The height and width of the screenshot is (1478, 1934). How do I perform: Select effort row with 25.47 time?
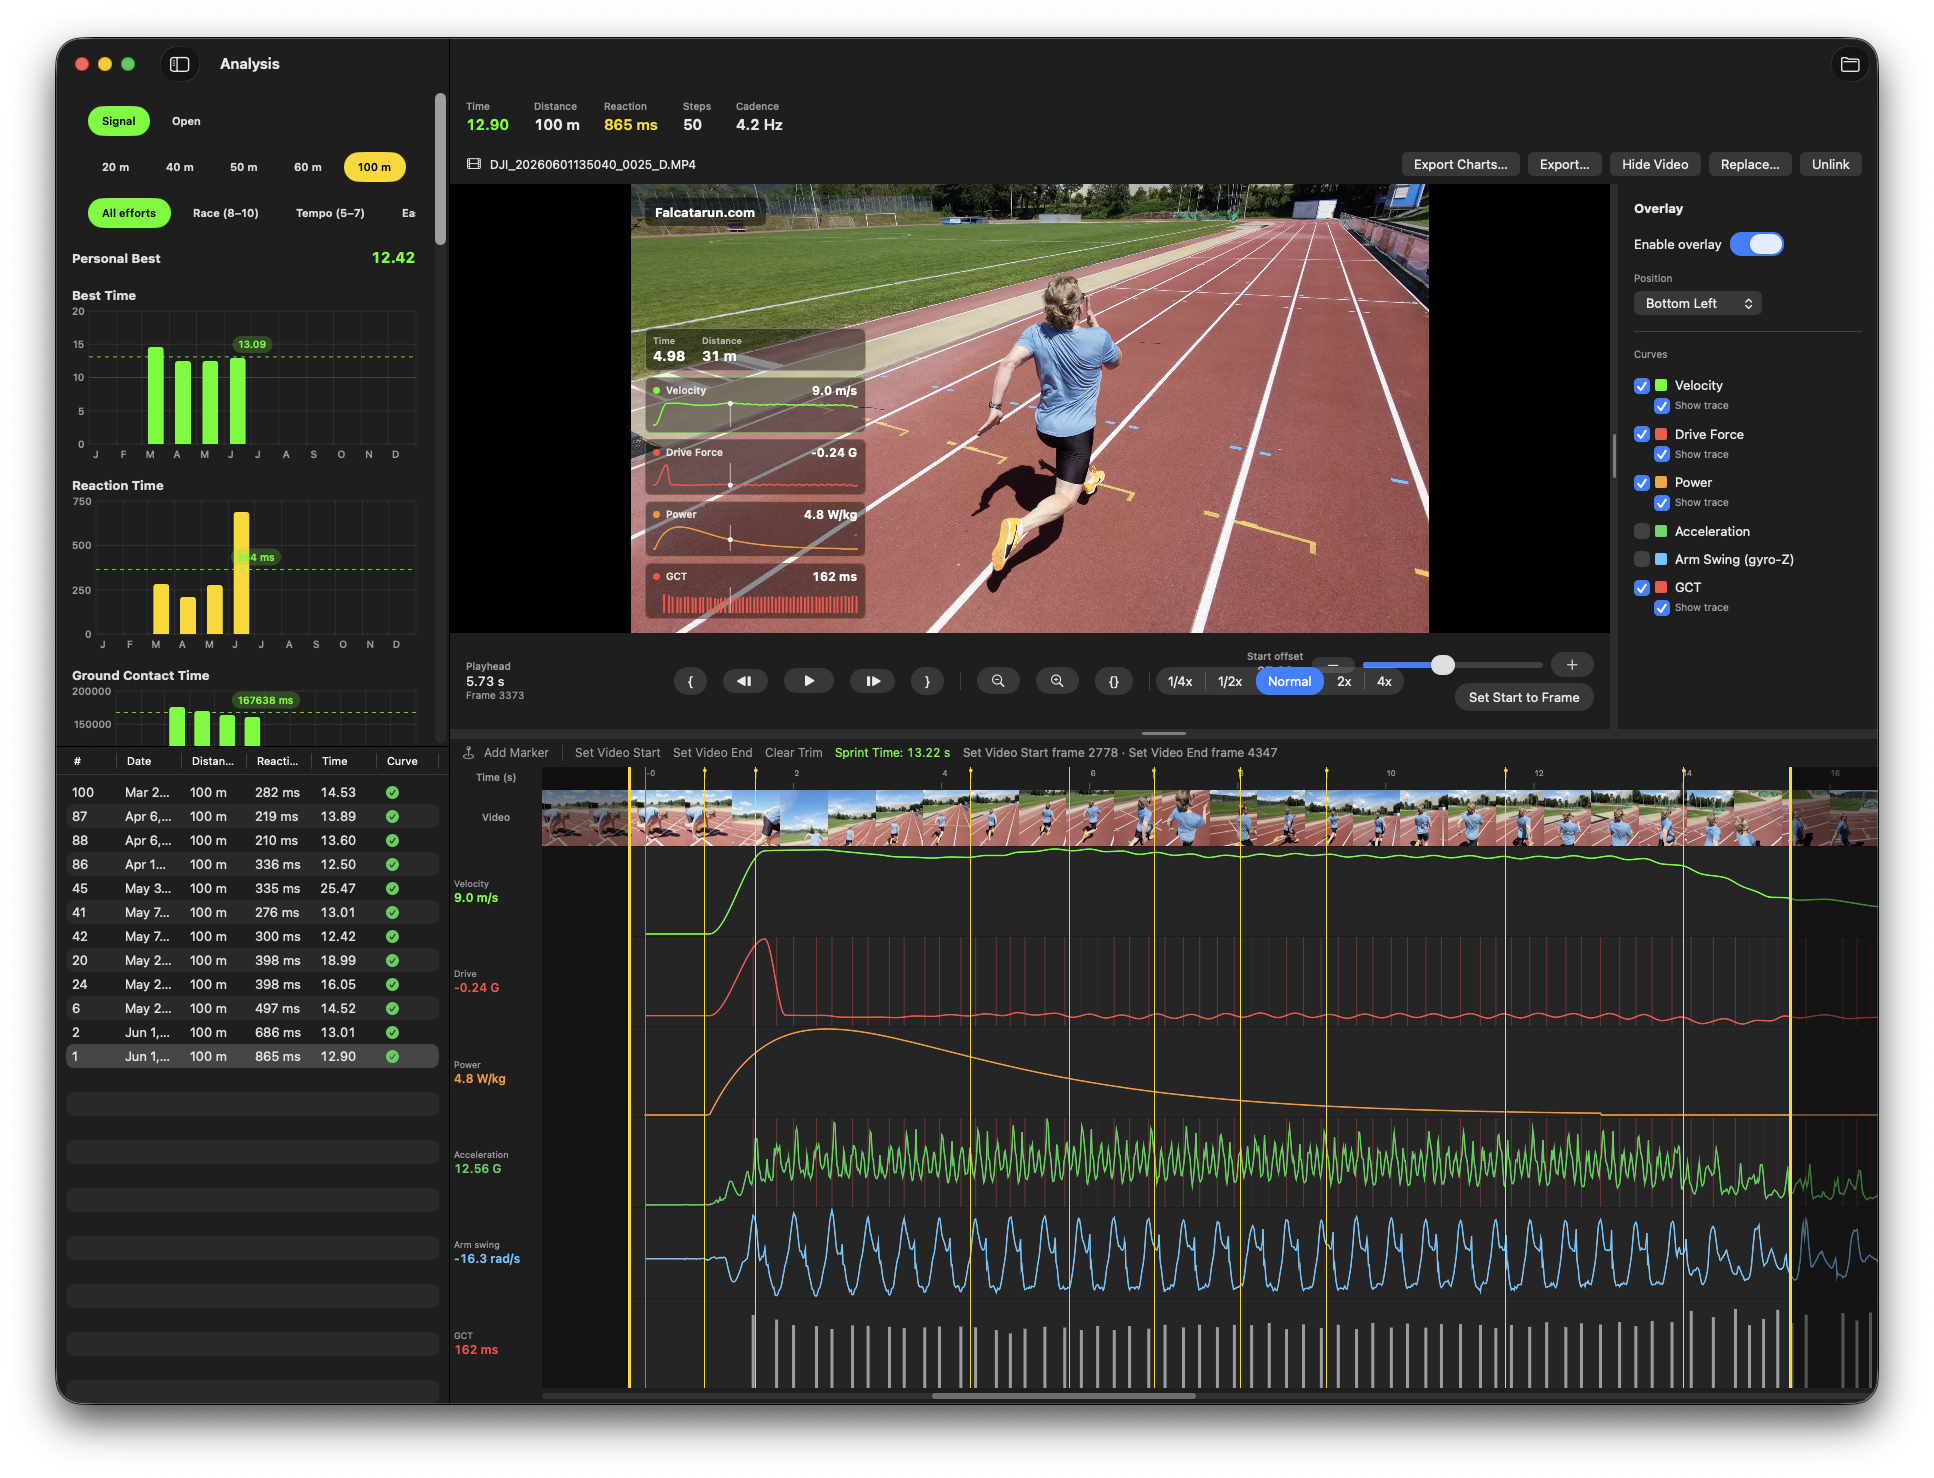[x=252, y=888]
